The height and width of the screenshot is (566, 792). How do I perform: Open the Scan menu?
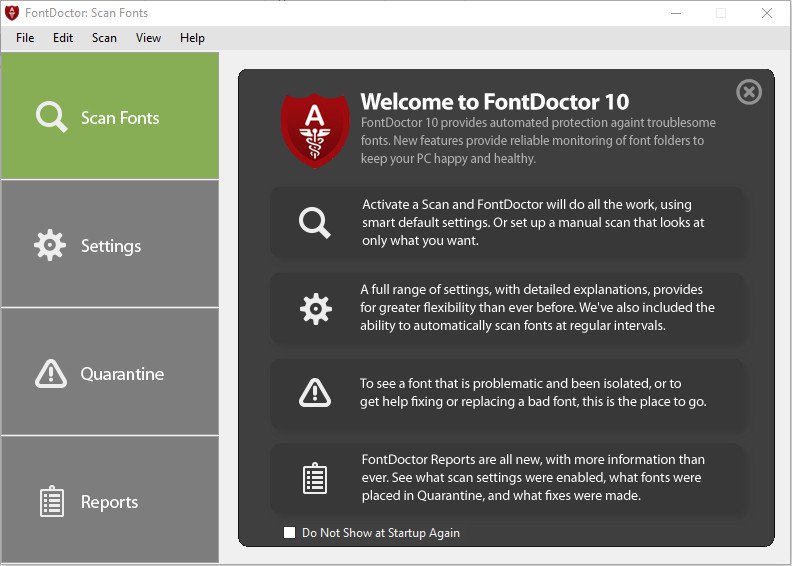(x=104, y=38)
